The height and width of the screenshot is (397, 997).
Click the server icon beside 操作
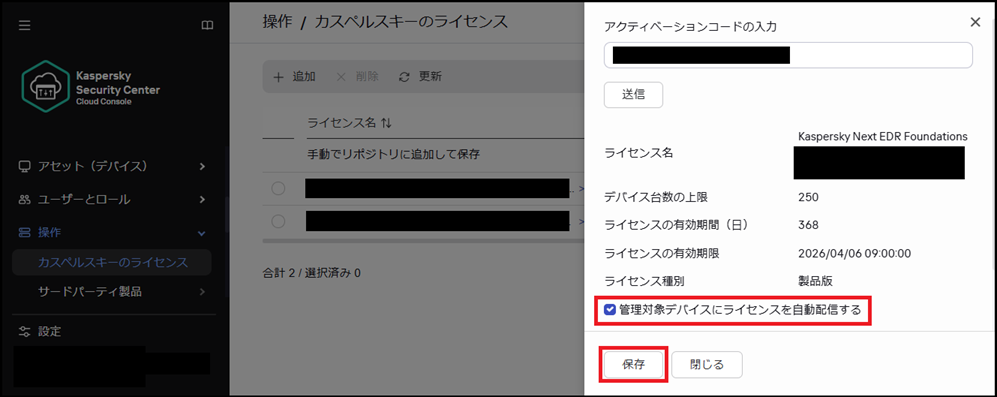[x=25, y=233]
